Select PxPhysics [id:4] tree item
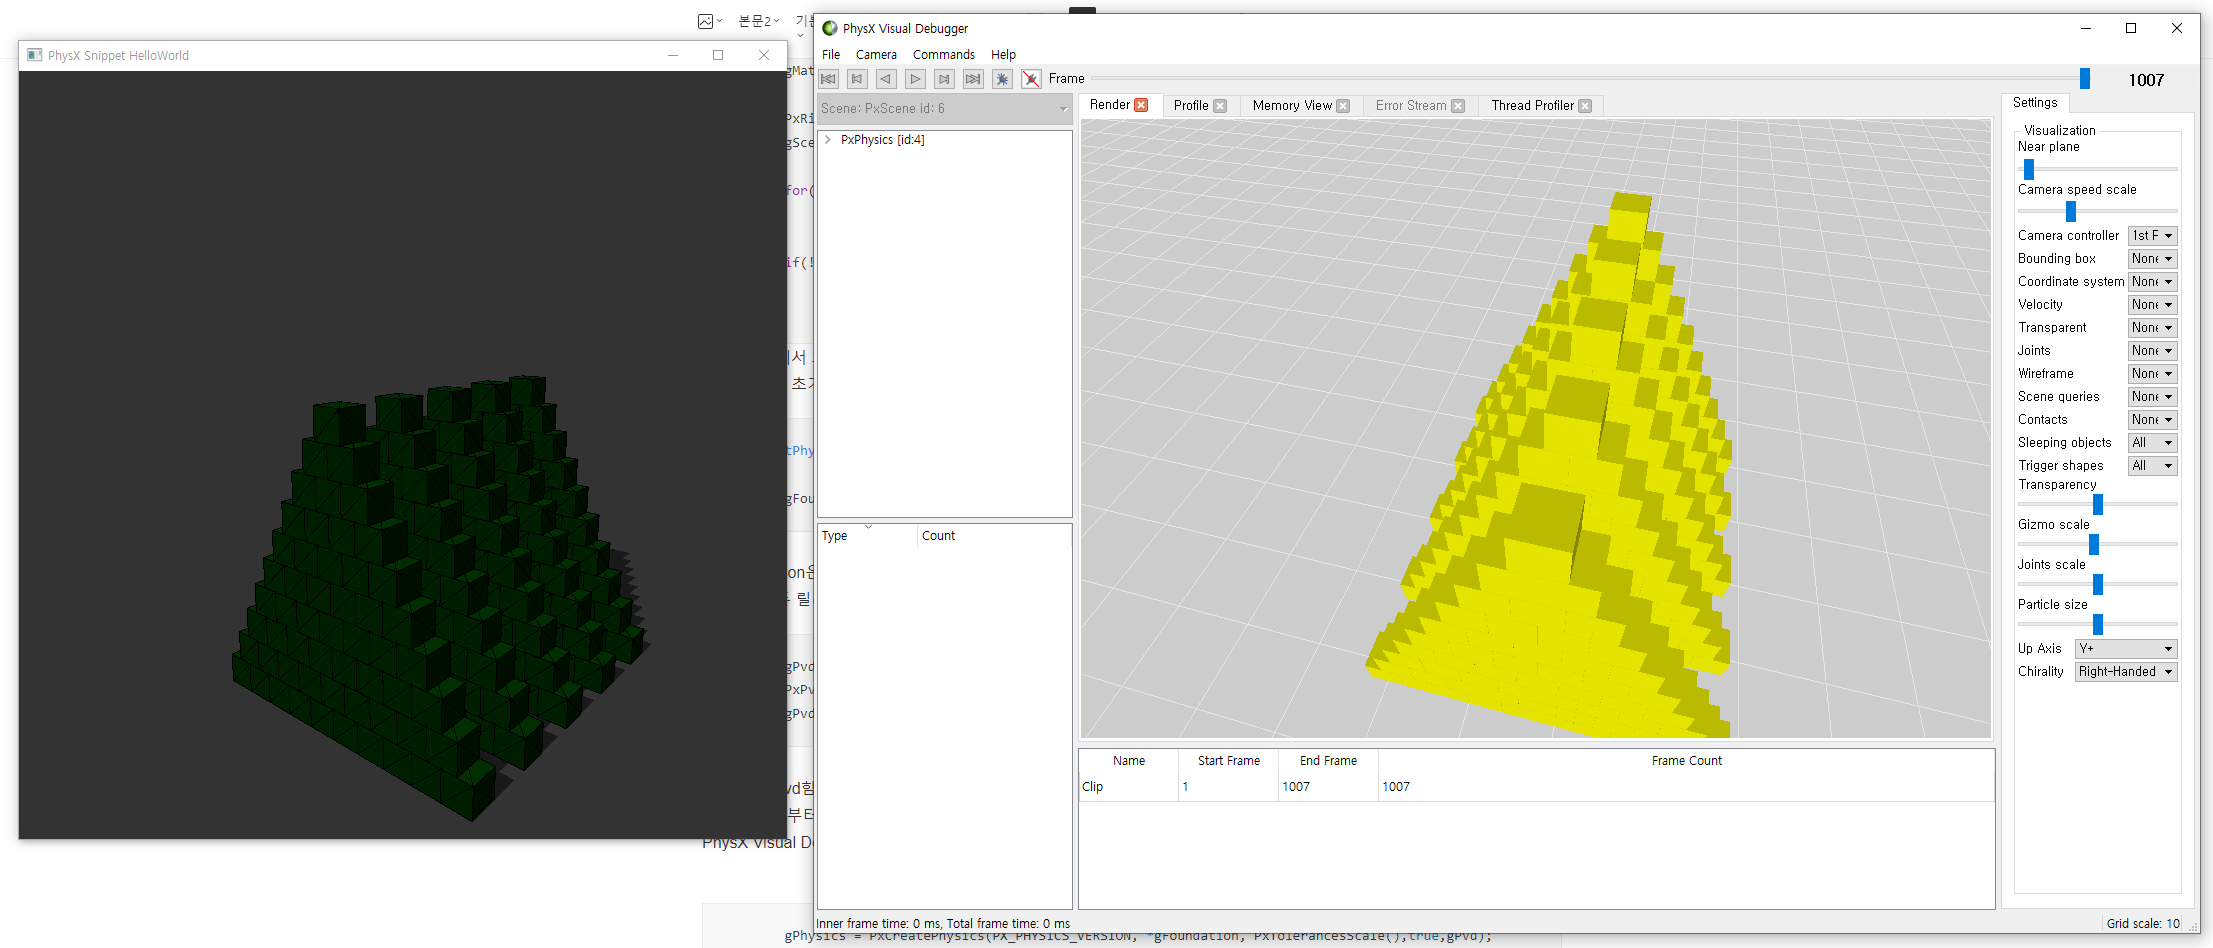This screenshot has width=2213, height=948. 882,140
